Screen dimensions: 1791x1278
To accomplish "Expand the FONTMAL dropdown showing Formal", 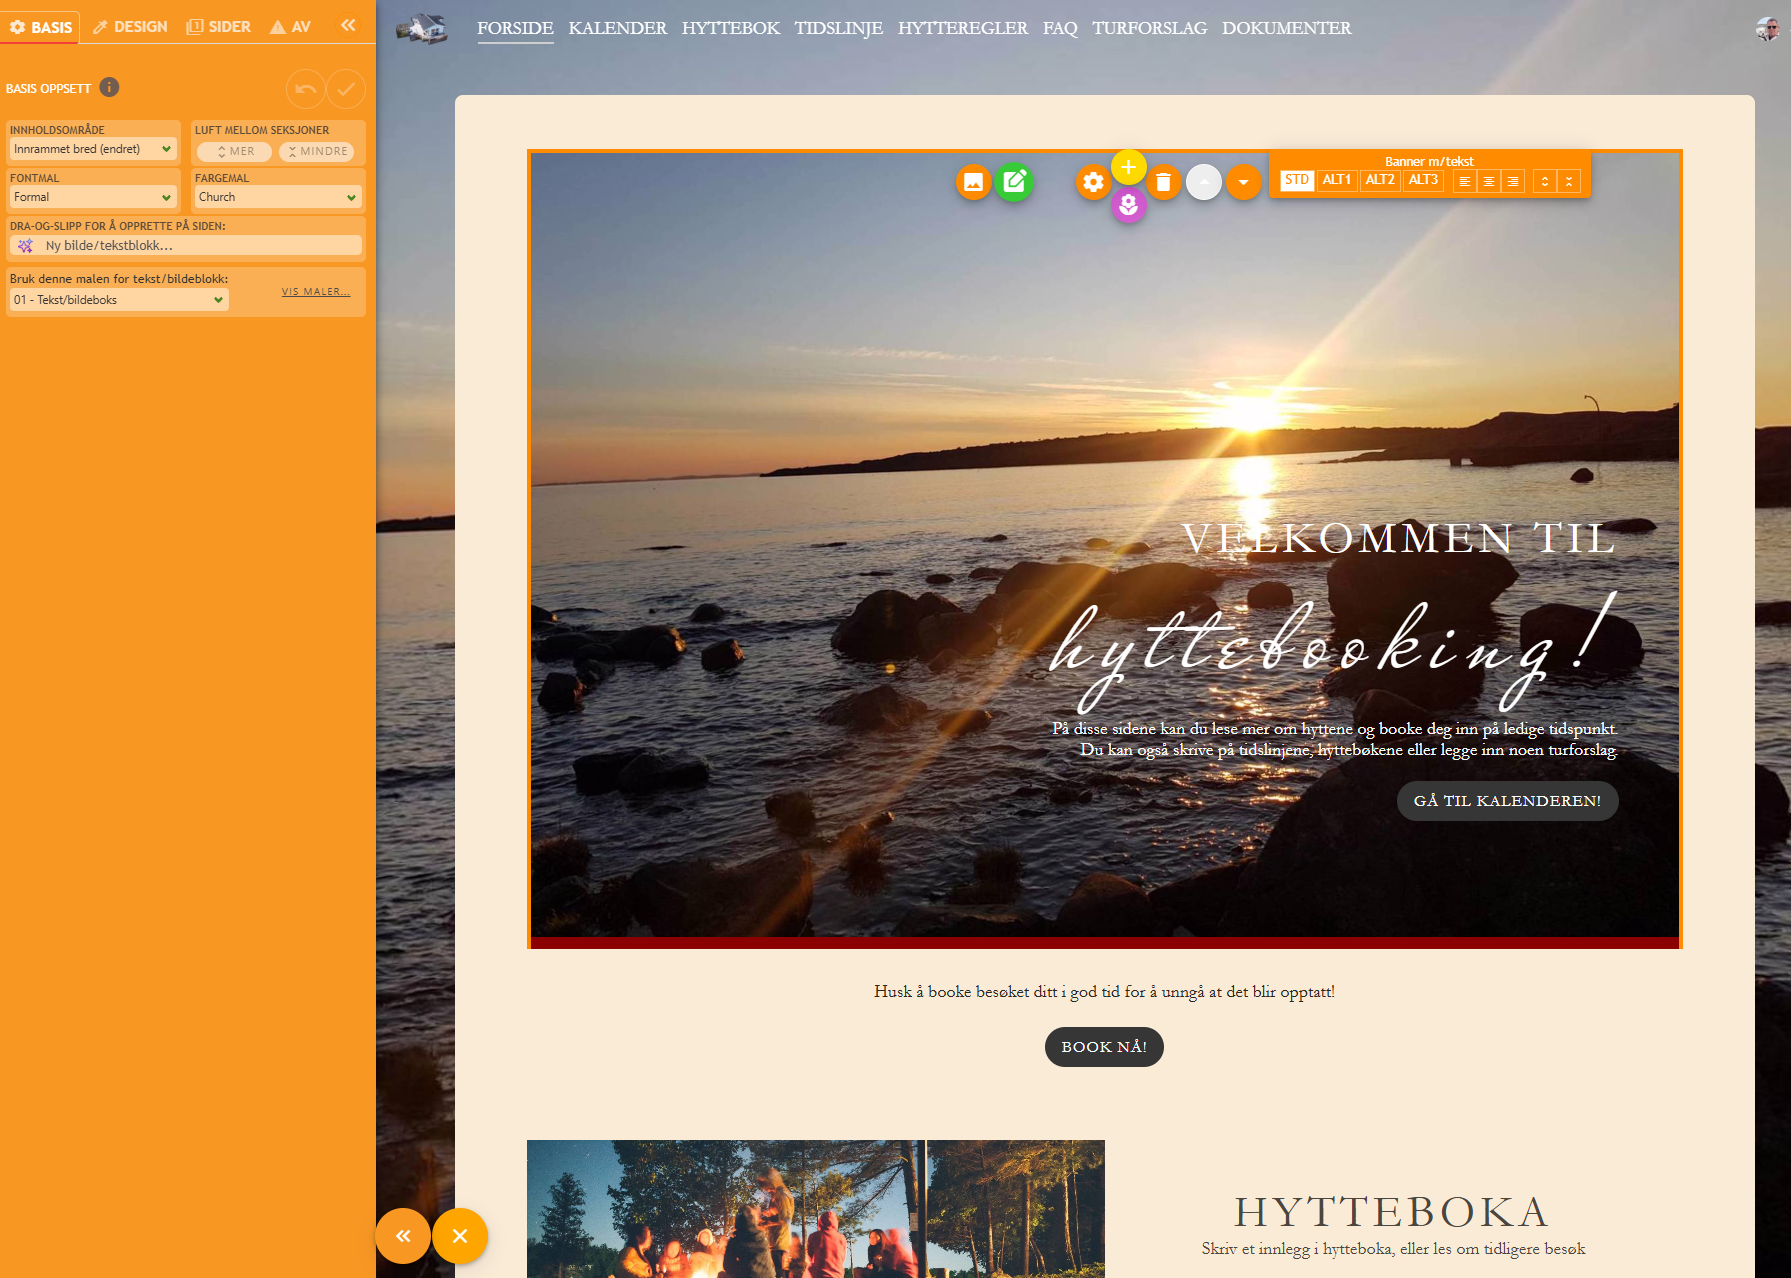I will 93,197.
